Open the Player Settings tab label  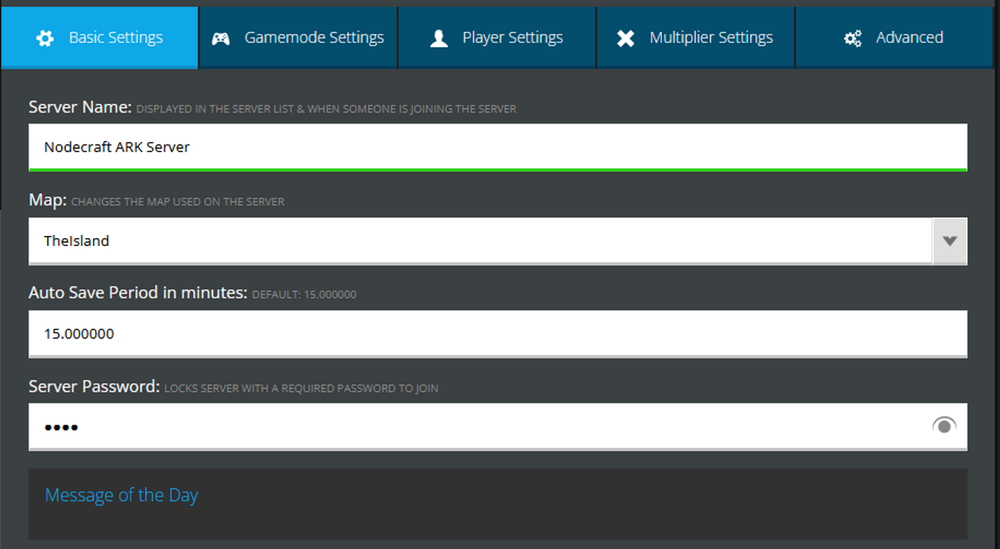(x=512, y=38)
